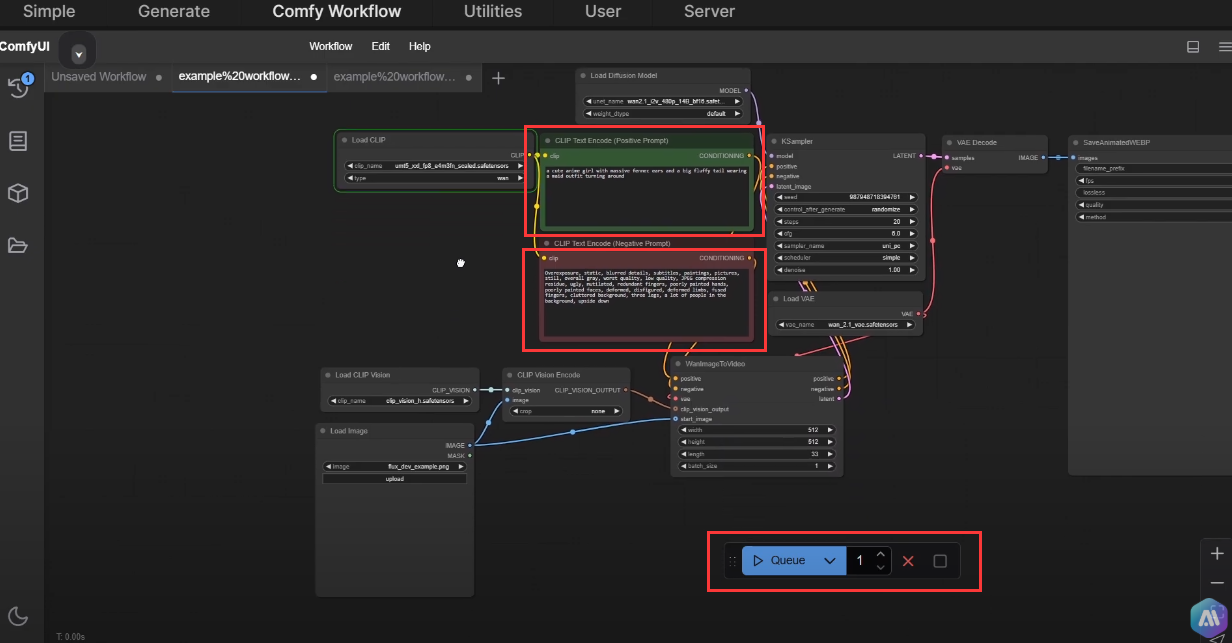Screen dimensions: 1232x643
Task: Click the filename_prefix field on SaveAnimatedWEBP
Action: pyautogui.click(x=1152, y=168)
